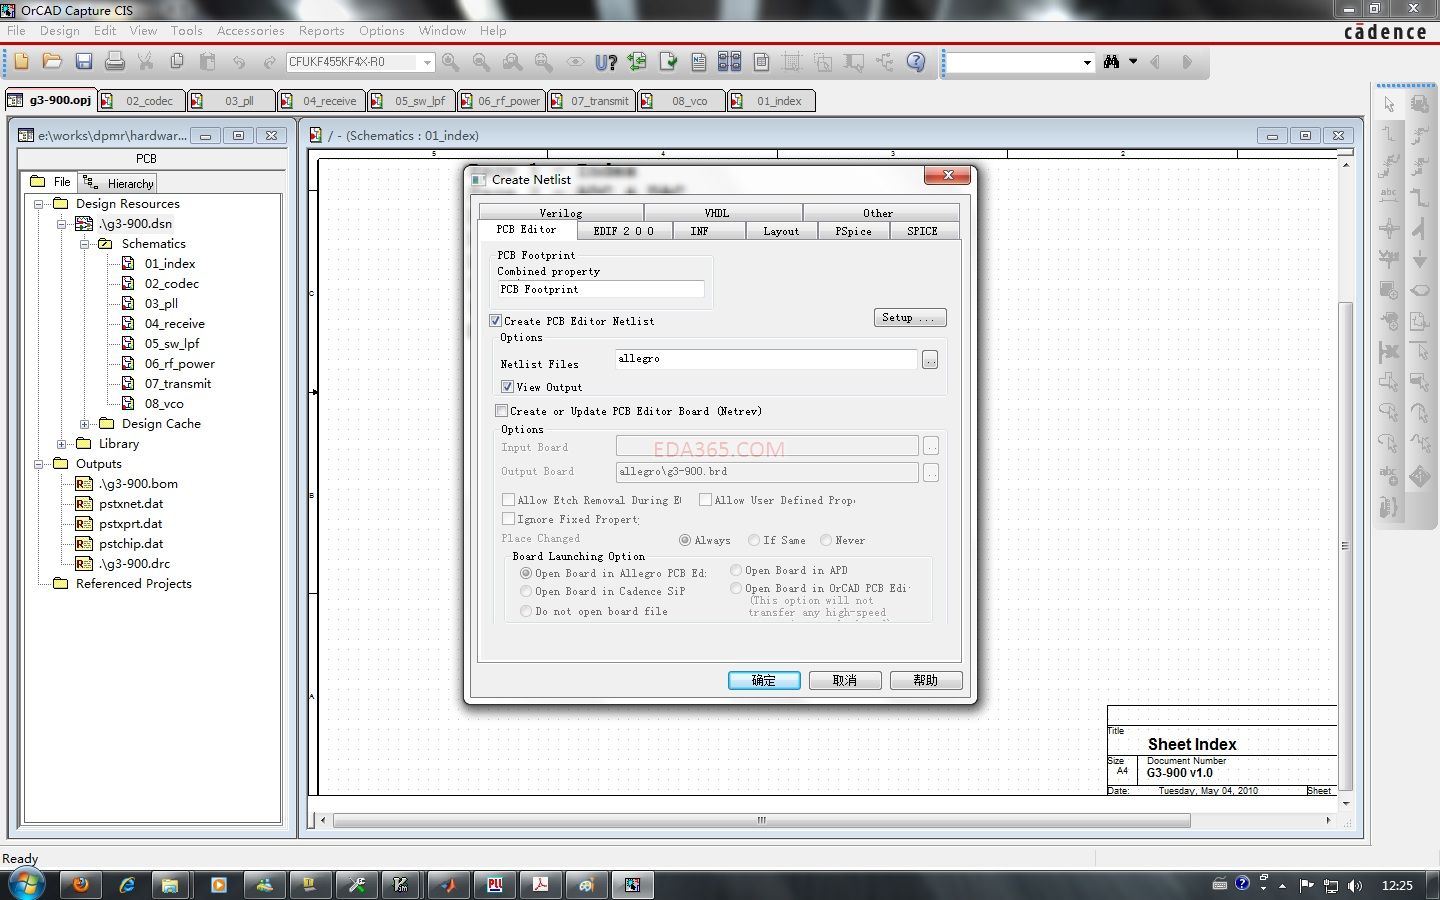
Task: Open Windows Explorer from the taskbar
Action: pos(170,884)
